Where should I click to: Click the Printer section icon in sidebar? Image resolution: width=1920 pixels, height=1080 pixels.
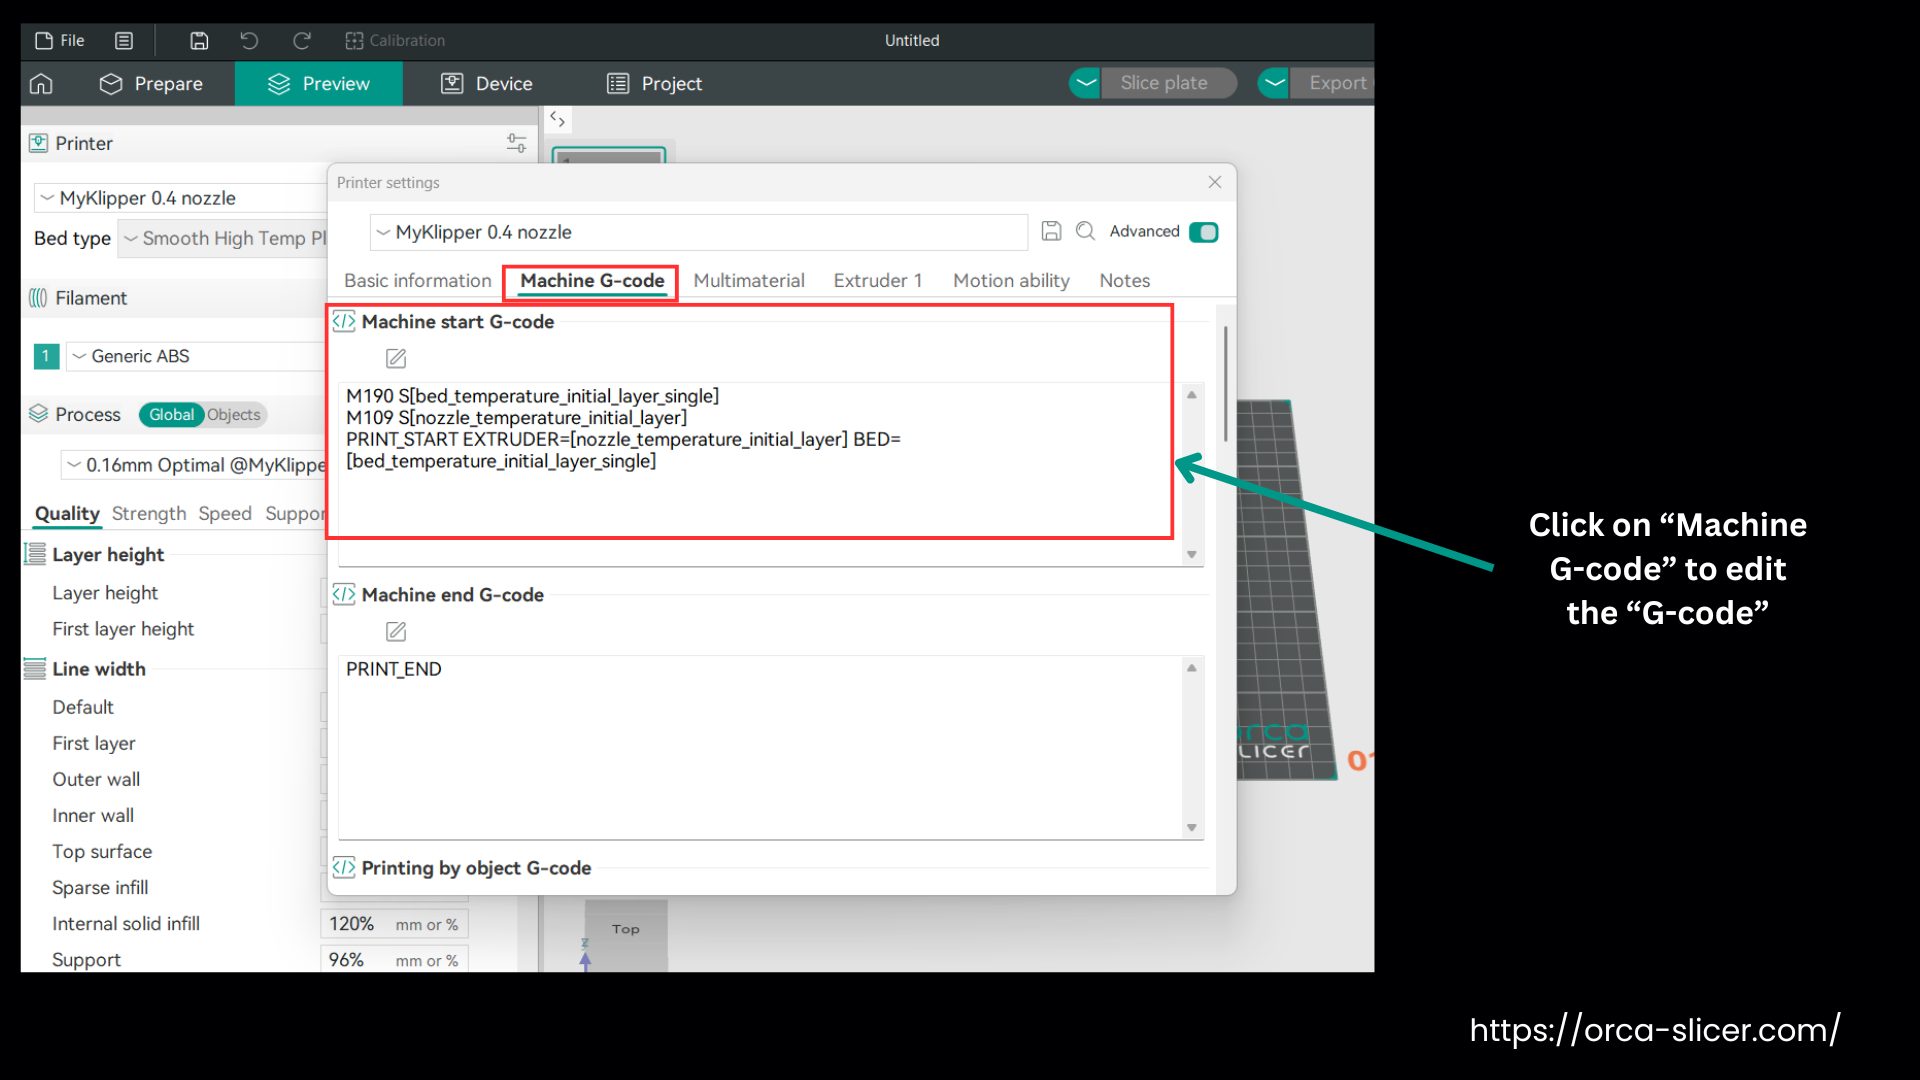pyautogui.click(x=38, y=143)
